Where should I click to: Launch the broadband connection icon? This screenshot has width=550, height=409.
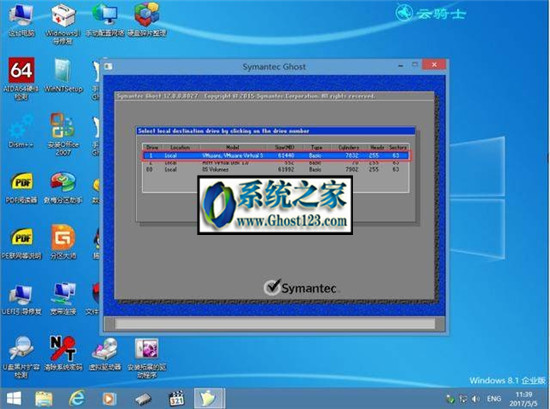63,298
